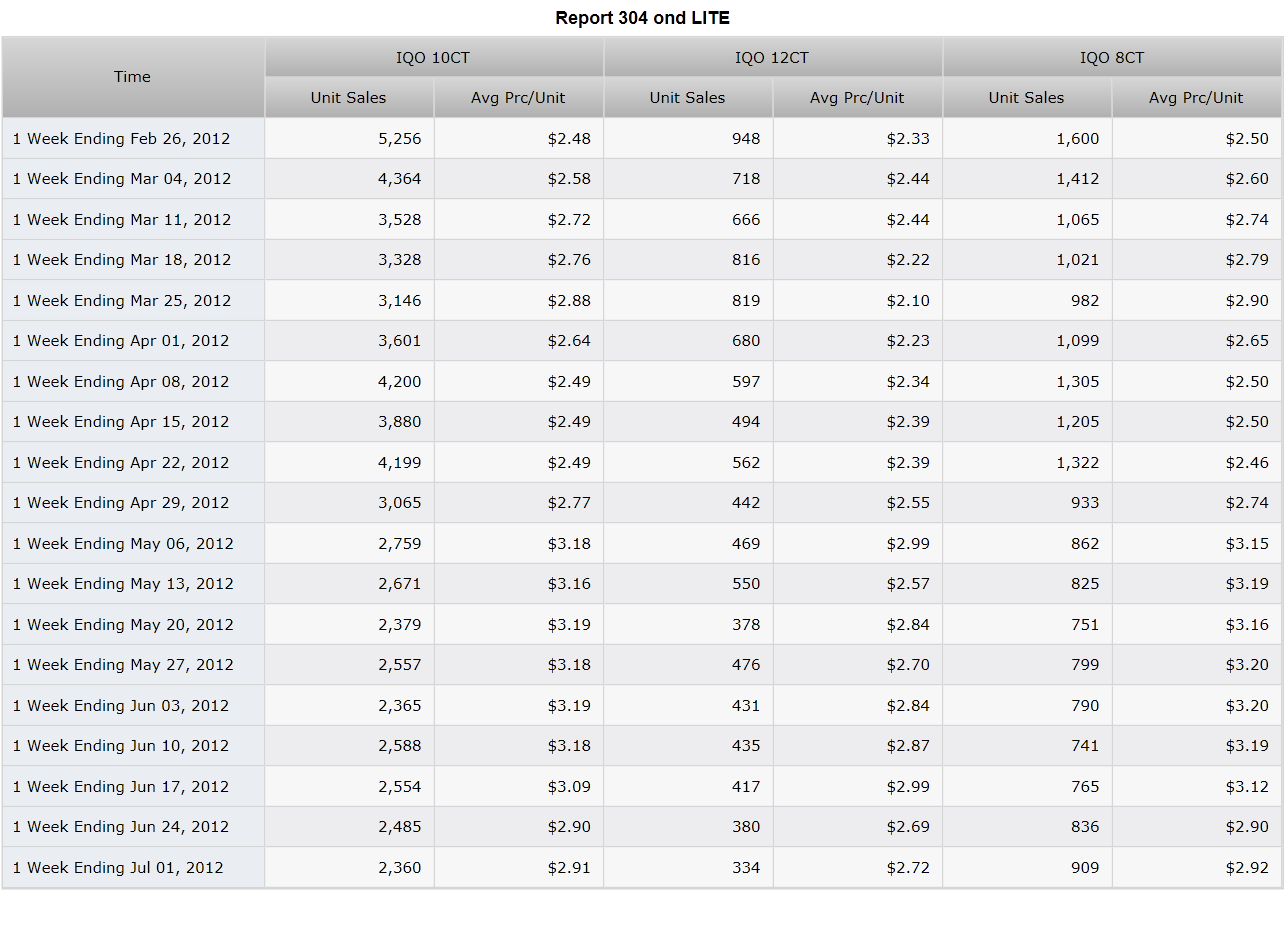Click the IQO 12CT group header
The height and width of the screenshot is (946, 1284).
tap(773, 57)
